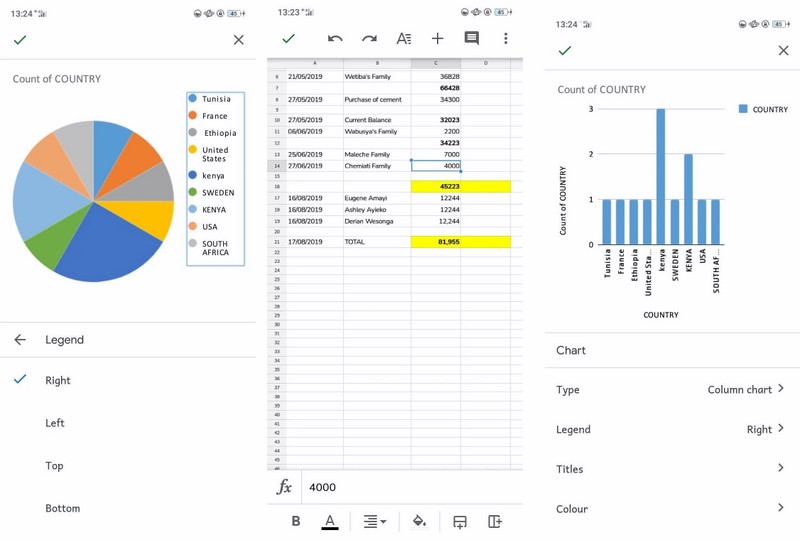This screenshot has width=800, height=540.
Task: Add a comment in spreadsheet
Action: pyautogui.click(x=471, y=38)
